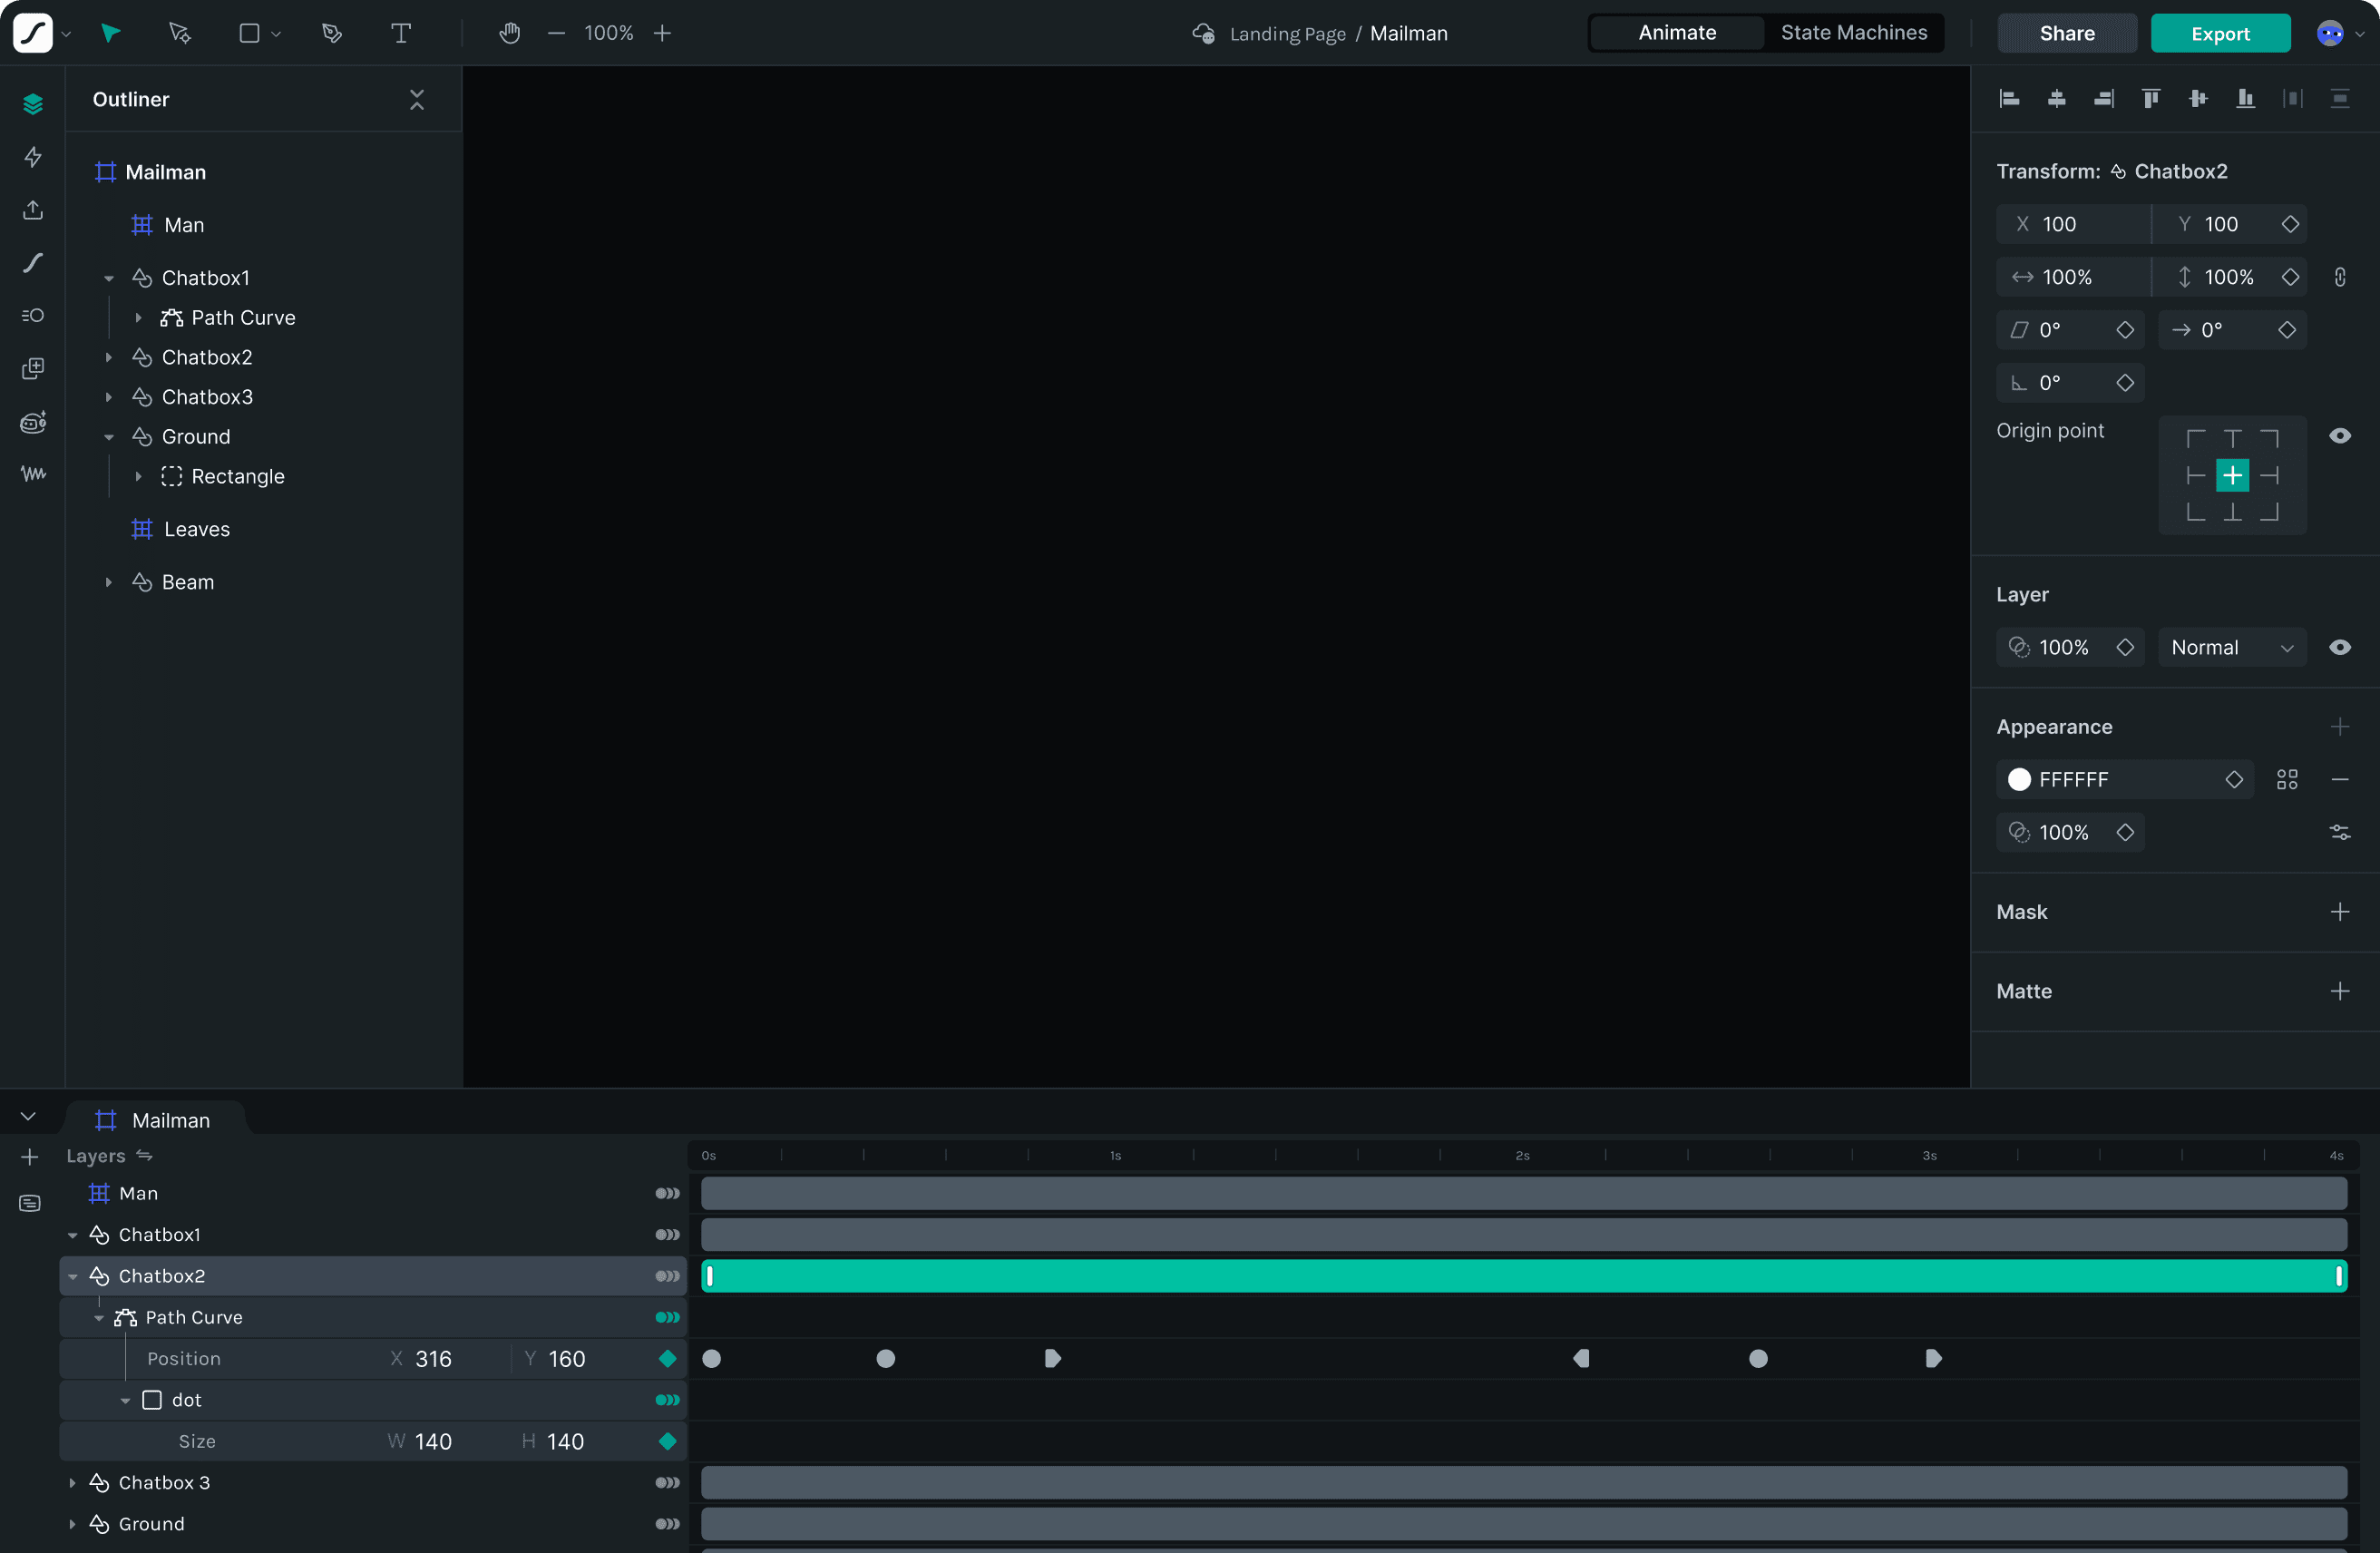2380x1553 pixels.
Task: Expand Rectangle in the Outliner
Action: point(138,477)
